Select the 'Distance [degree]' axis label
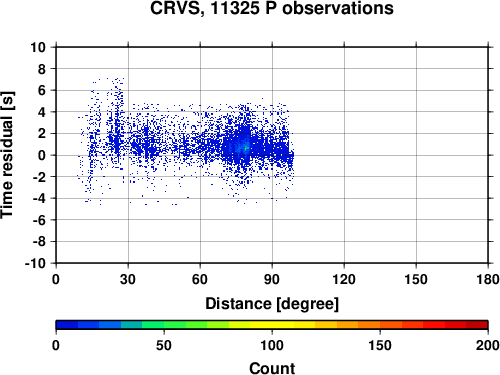The image size is (500, 375). coord(272,304)
